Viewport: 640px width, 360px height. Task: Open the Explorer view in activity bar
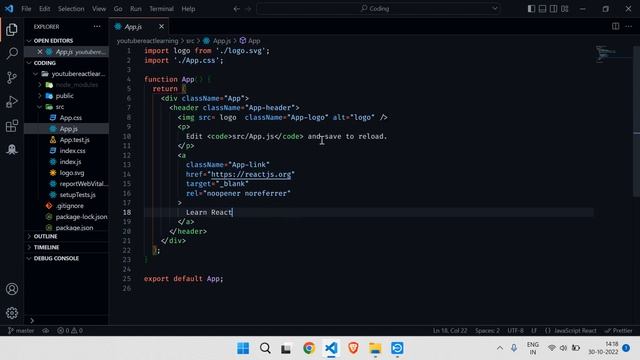click(x=12, y=29)
